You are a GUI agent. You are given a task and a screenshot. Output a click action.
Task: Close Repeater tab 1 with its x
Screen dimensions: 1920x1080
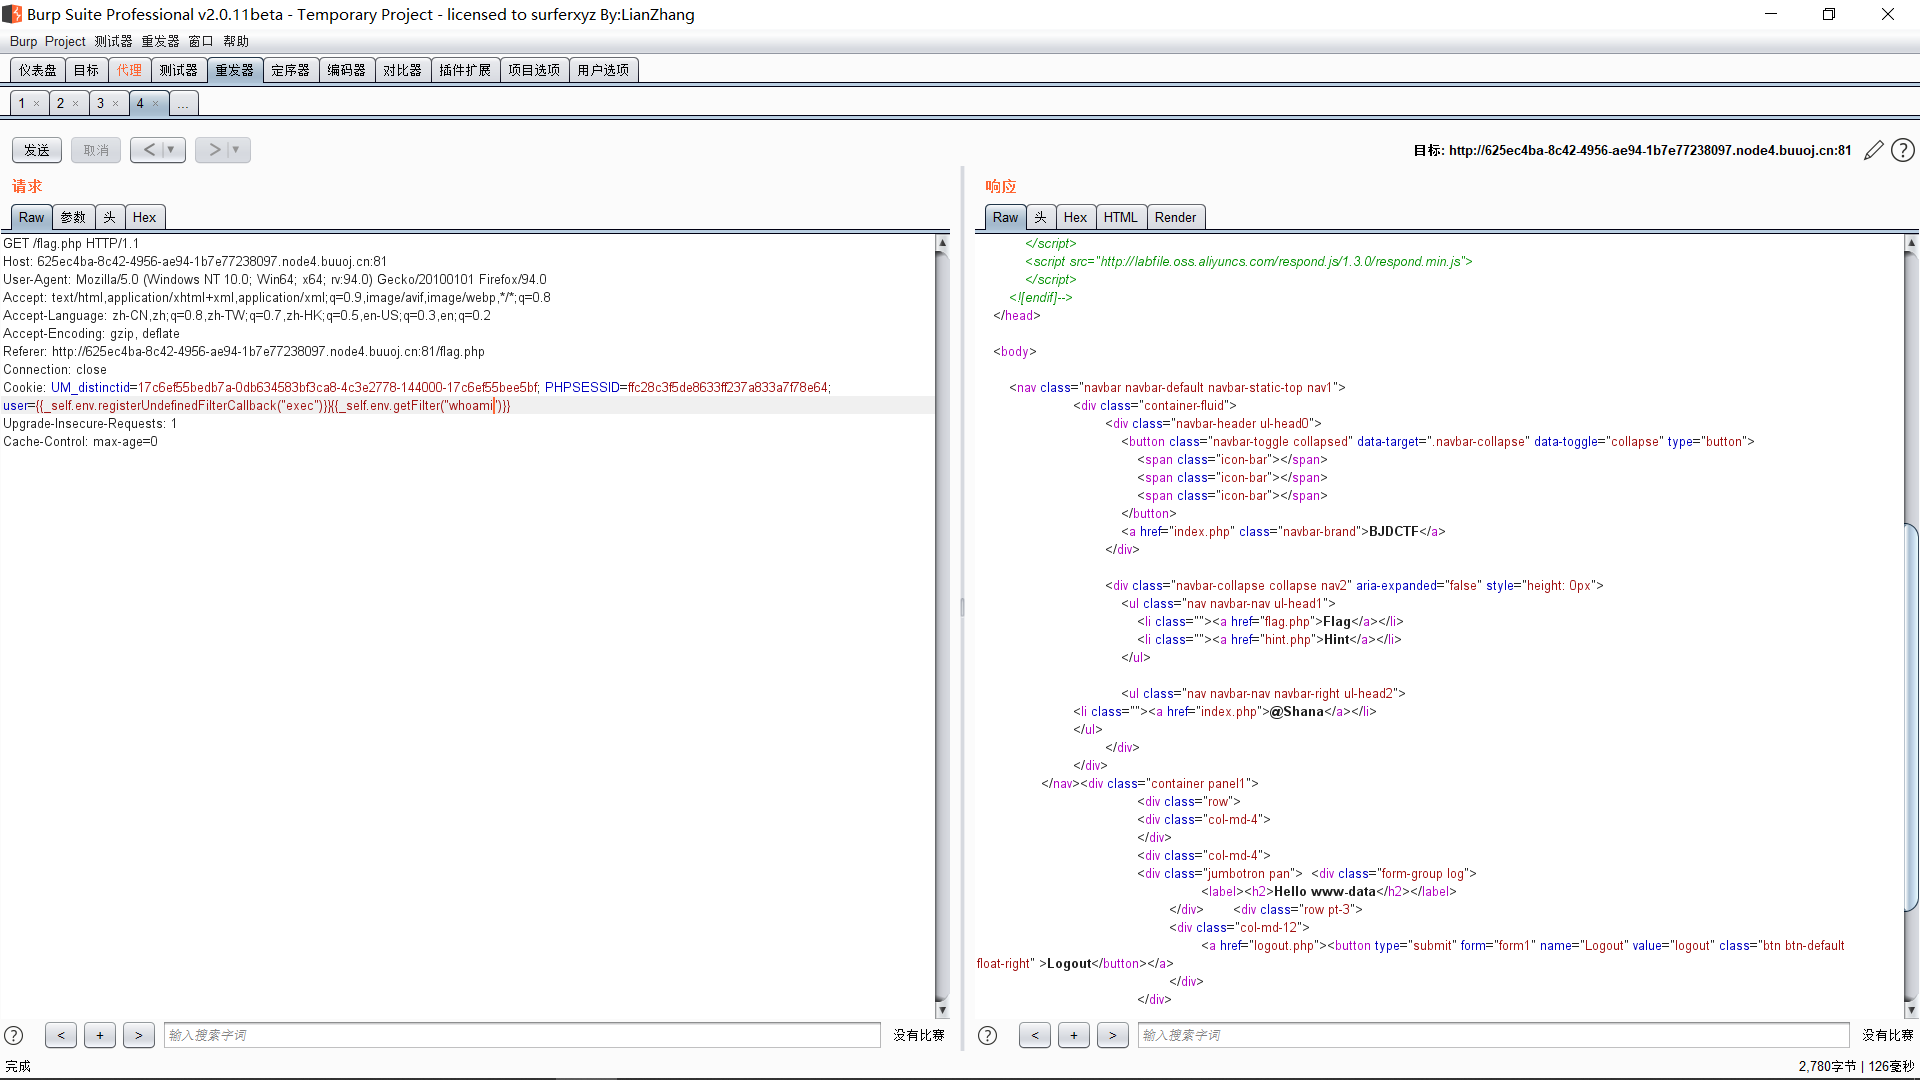(37, 104)
